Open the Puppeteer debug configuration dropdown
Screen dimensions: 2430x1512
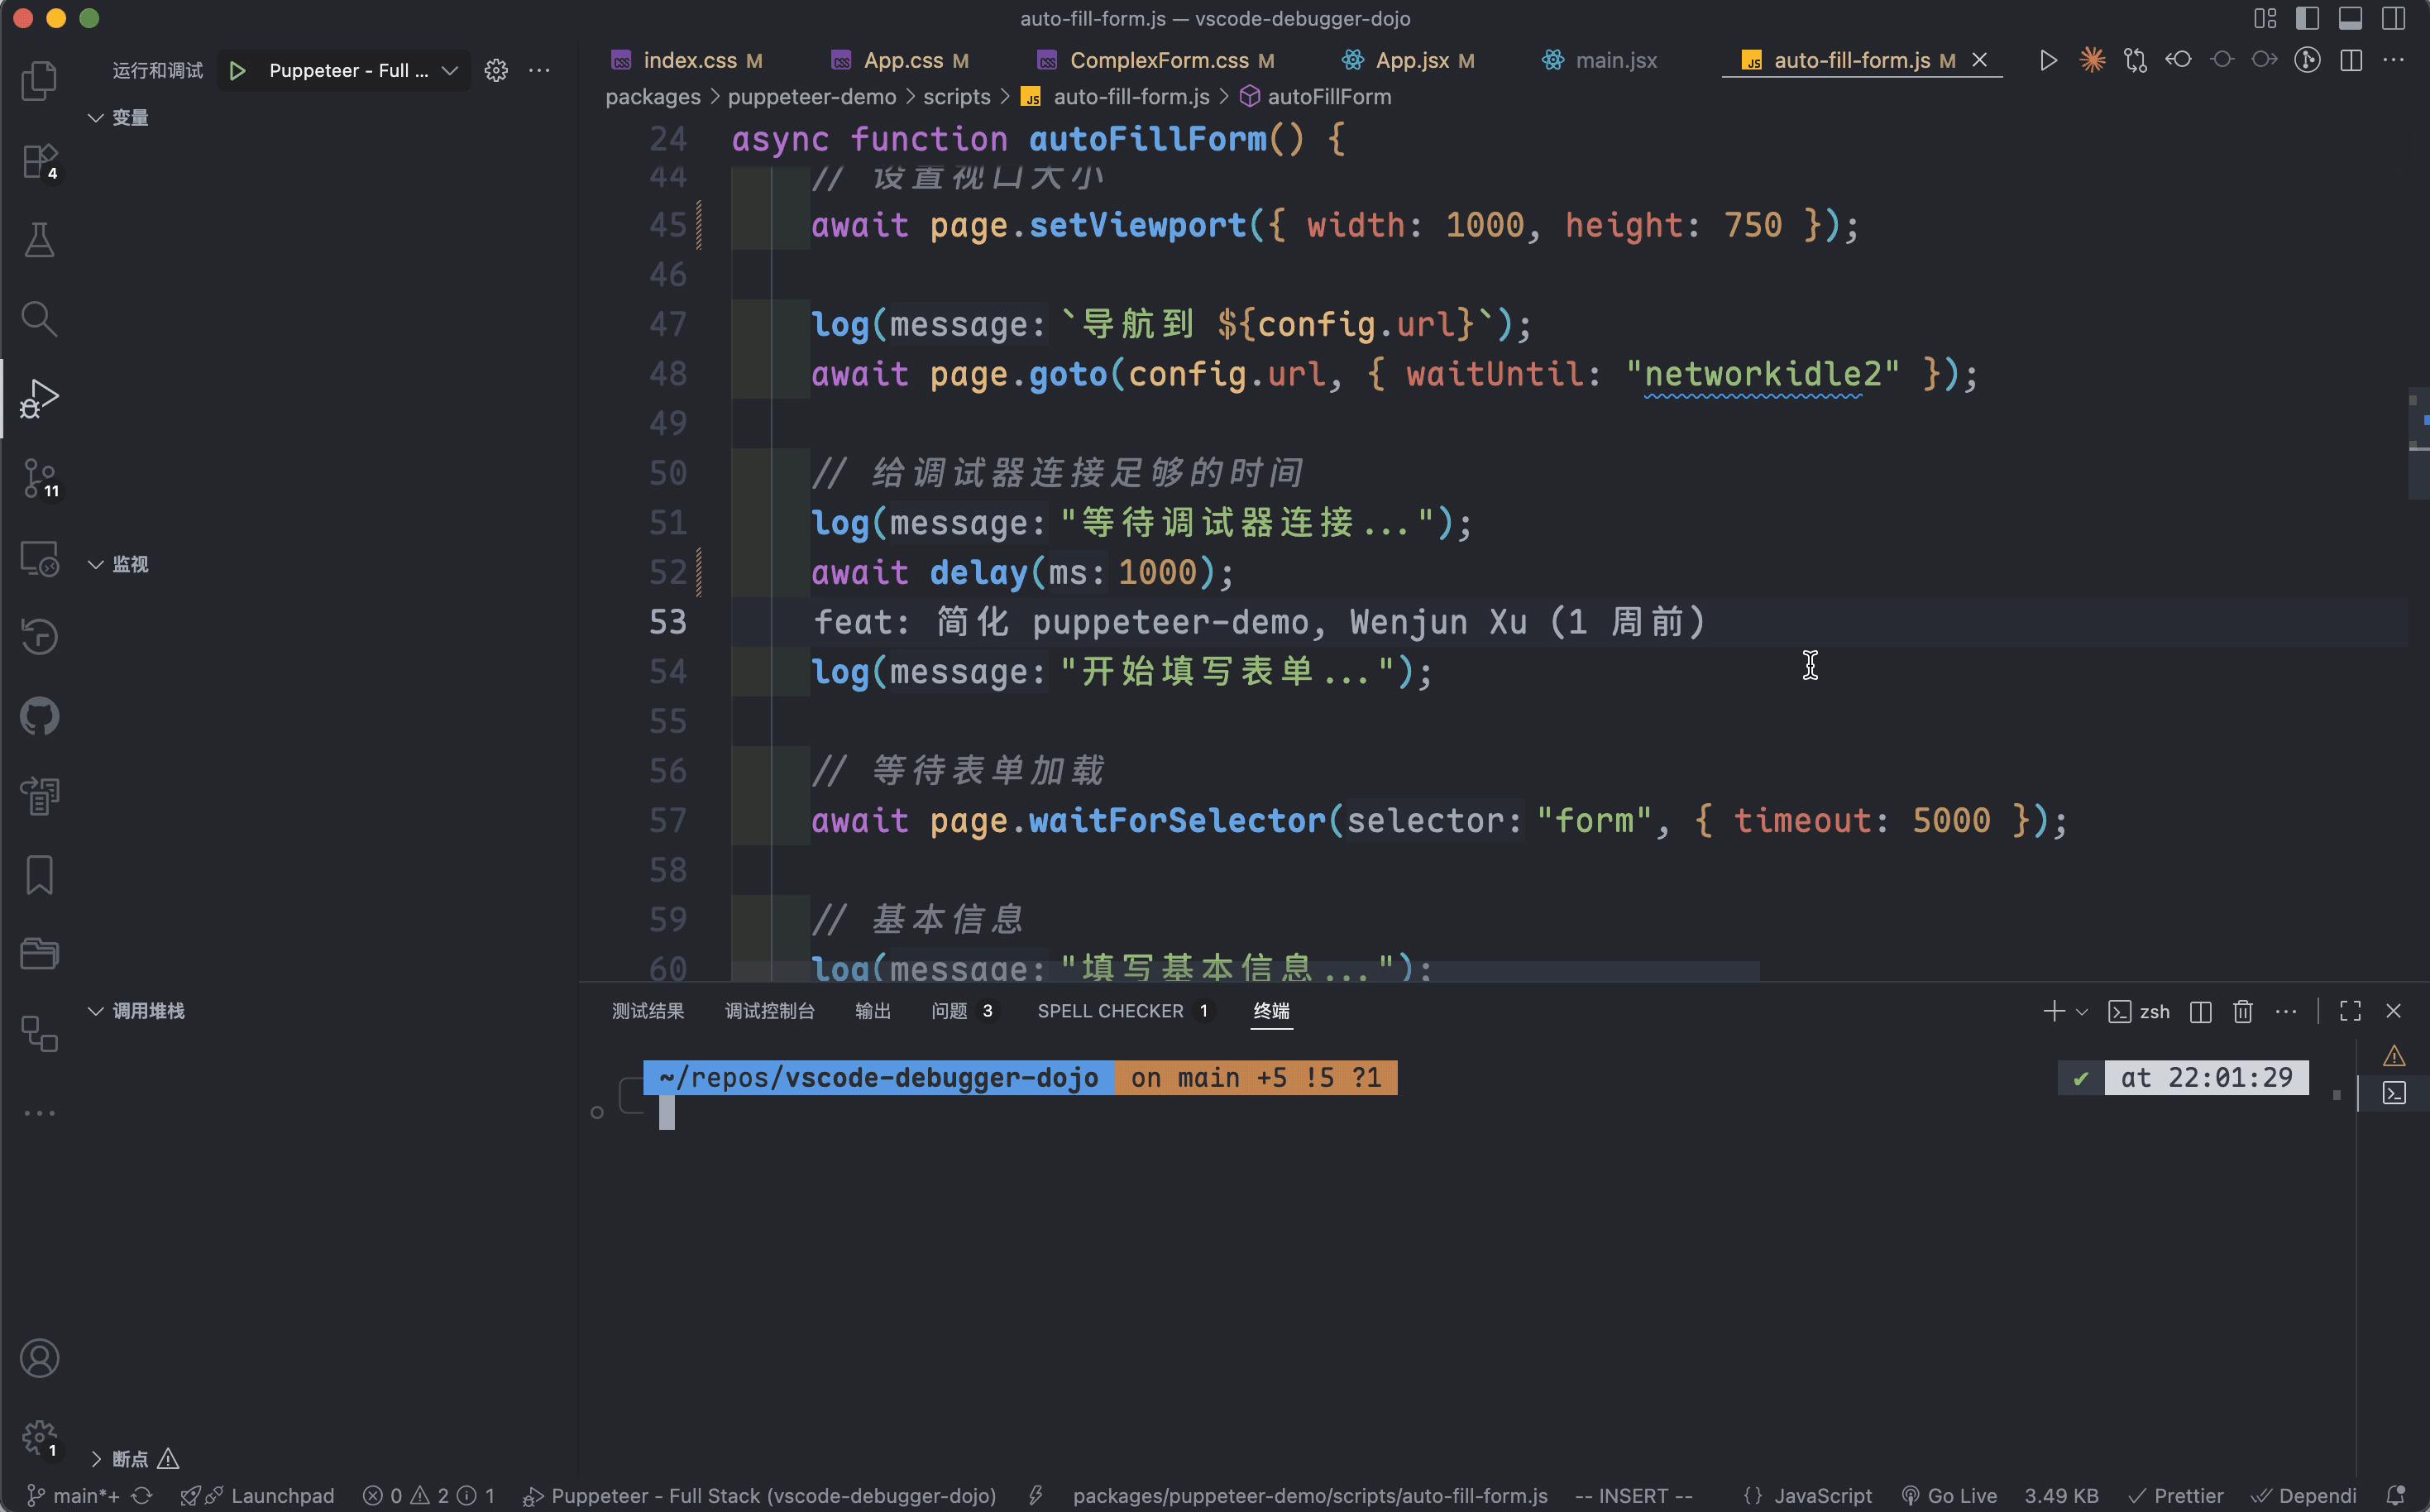[x=451, y=70]
